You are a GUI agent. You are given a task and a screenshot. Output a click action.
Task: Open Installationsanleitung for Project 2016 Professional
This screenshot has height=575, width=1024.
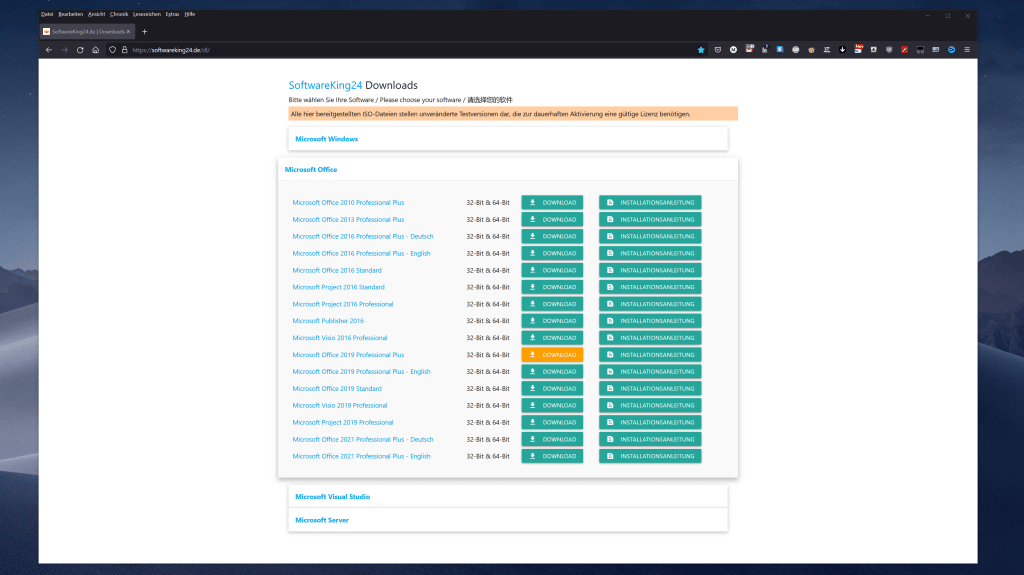(650, 304)
